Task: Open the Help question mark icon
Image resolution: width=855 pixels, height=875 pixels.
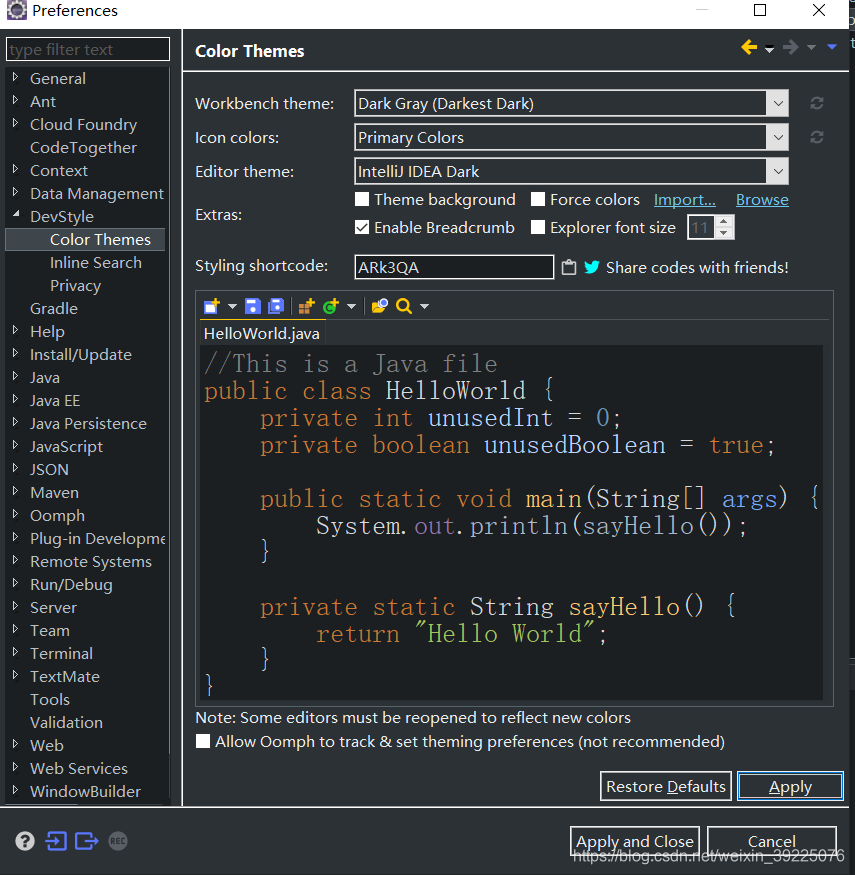Action: (25, 840)
